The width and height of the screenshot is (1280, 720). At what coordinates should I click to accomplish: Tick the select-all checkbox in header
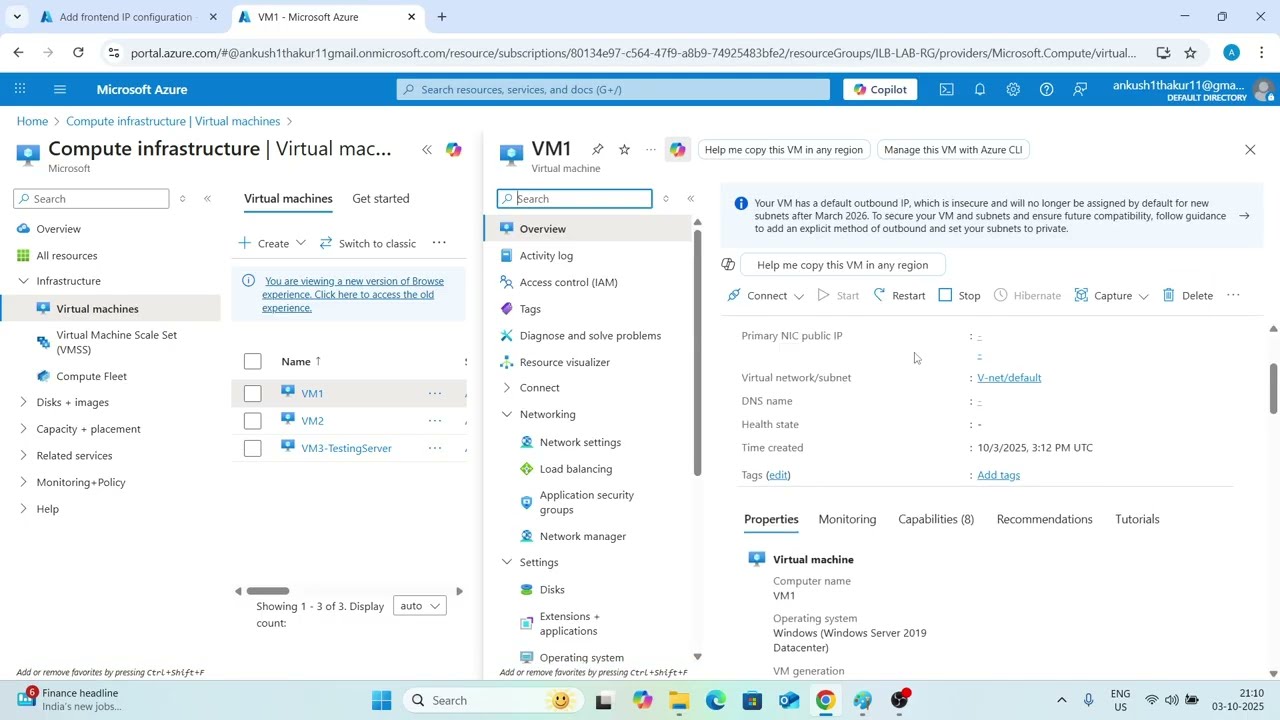pyautogui.click(x=252, y=361)
